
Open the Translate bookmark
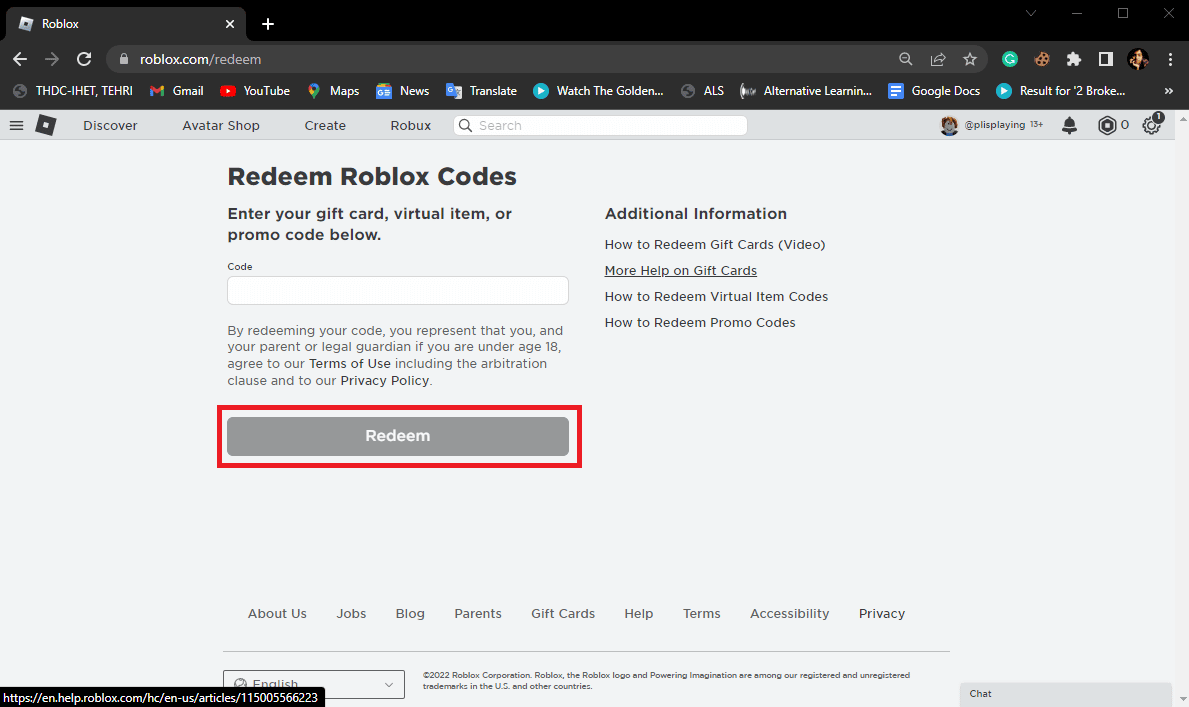click(x=482, y=91)
